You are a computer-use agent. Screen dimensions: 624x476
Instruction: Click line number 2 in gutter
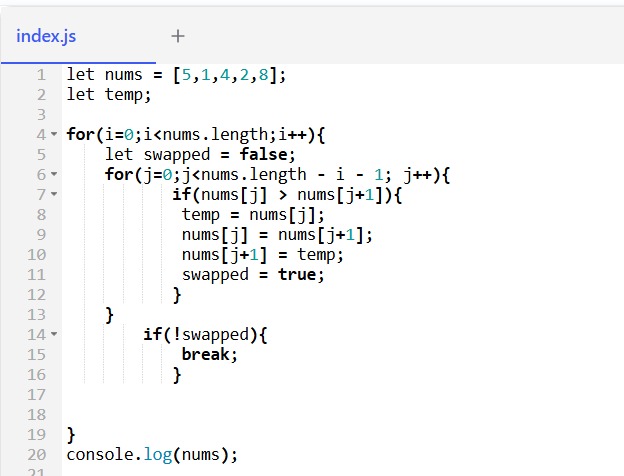click(x=41, y=95)
